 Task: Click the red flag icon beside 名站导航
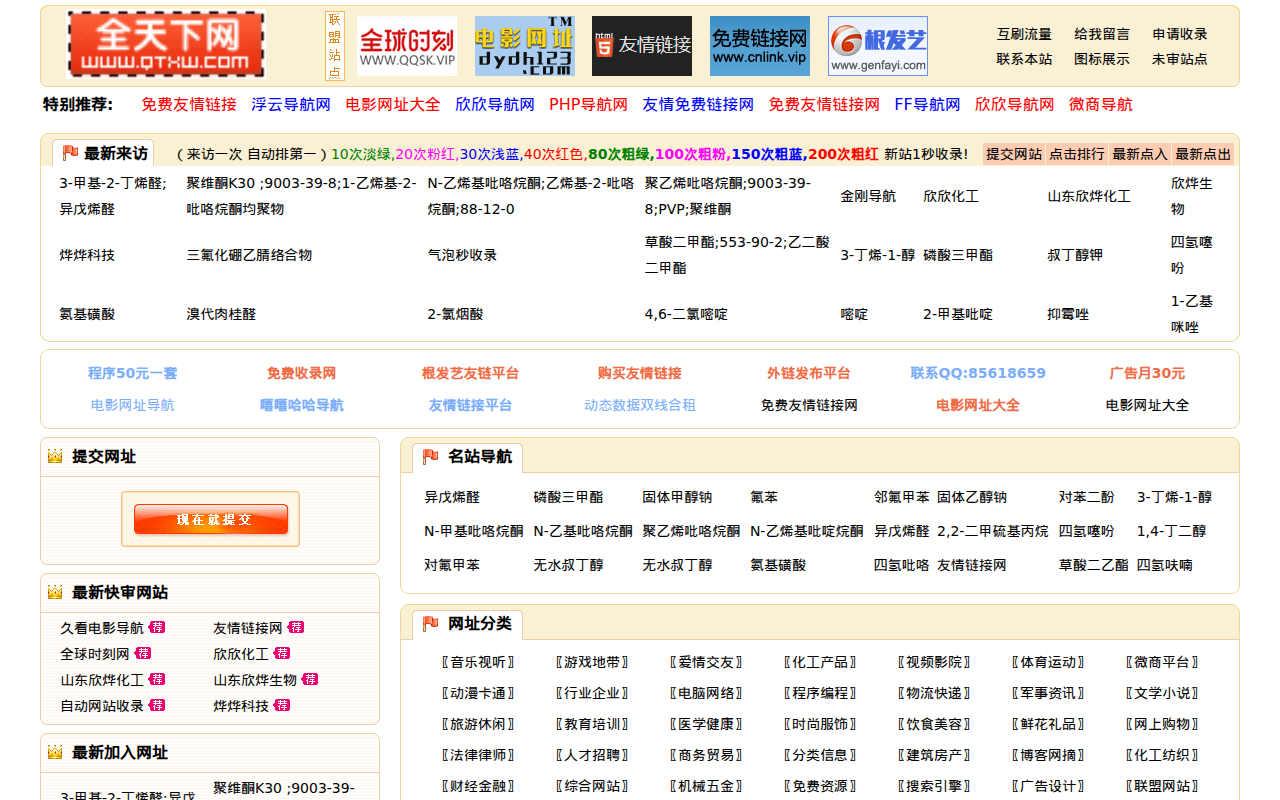point(431,457)
